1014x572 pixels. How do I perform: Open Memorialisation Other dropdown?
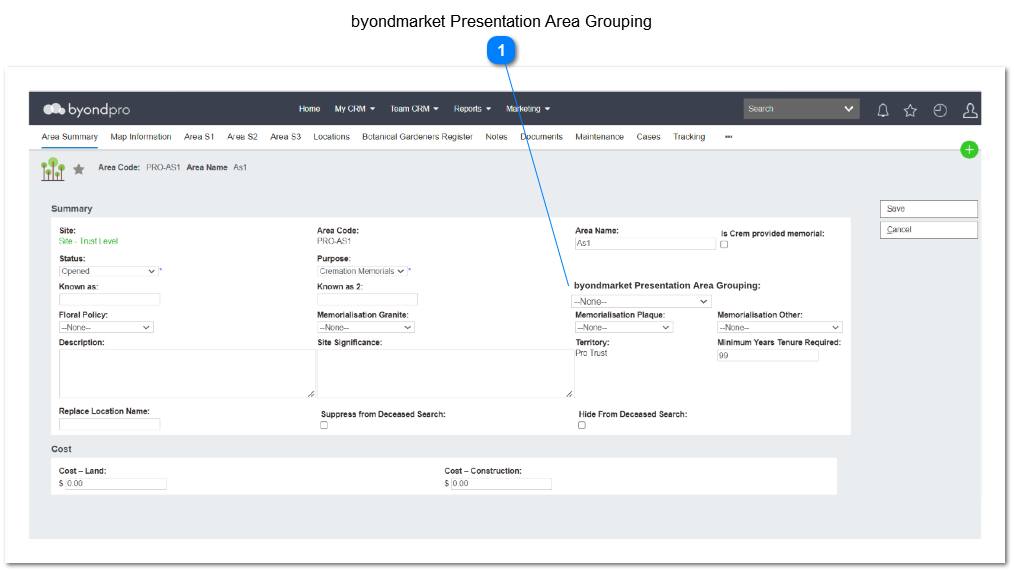coord(779,328)
